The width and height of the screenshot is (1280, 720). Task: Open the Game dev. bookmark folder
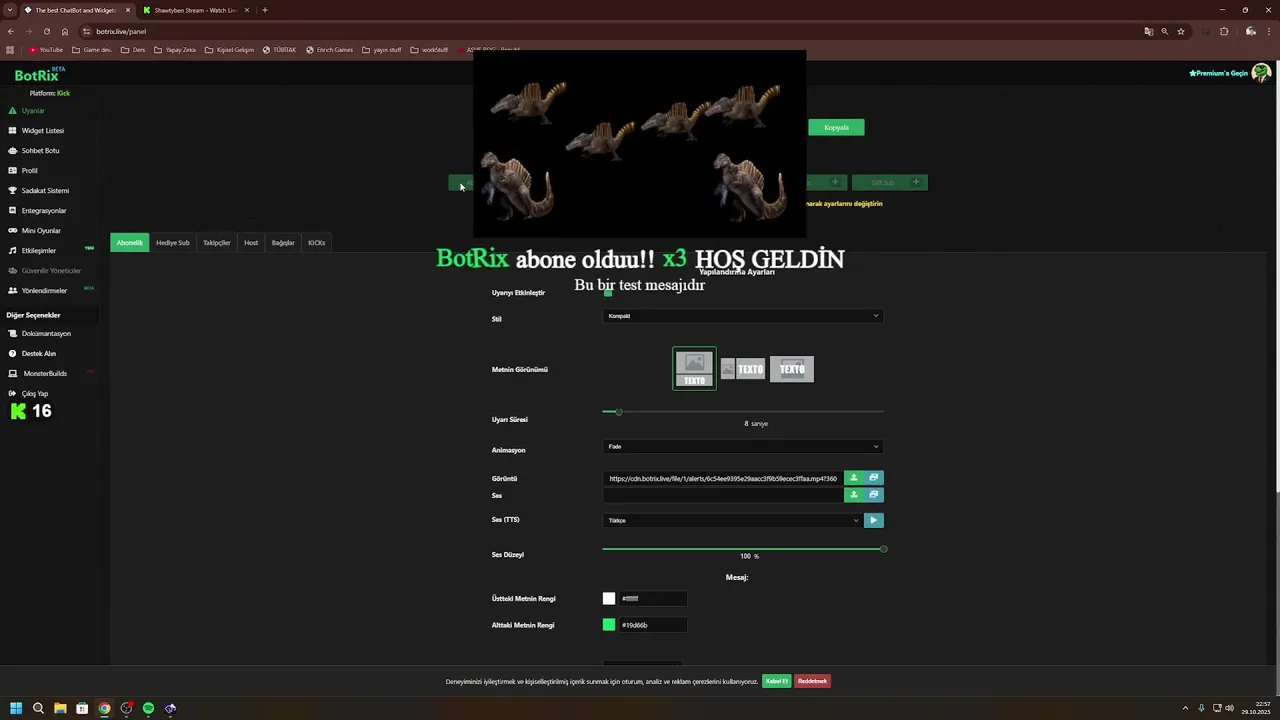click(x=92, y=50)
